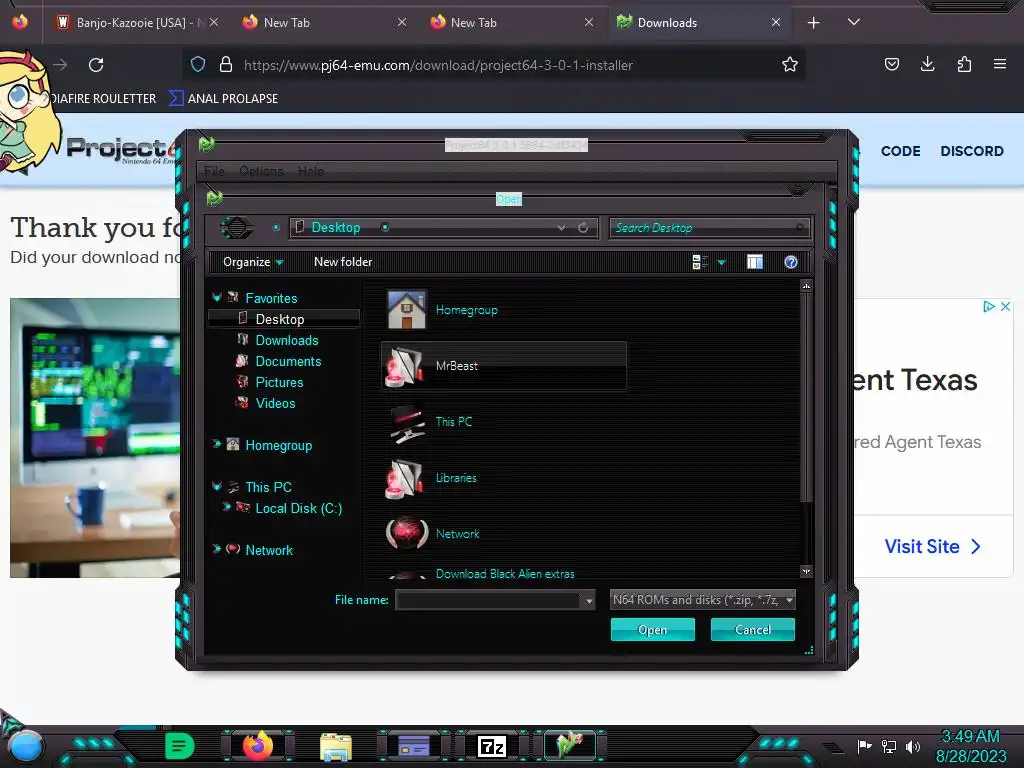The width and height of the screenshot is (1024, 768).
Task: Close the advertisement with X
Action: coord(1005,306)
